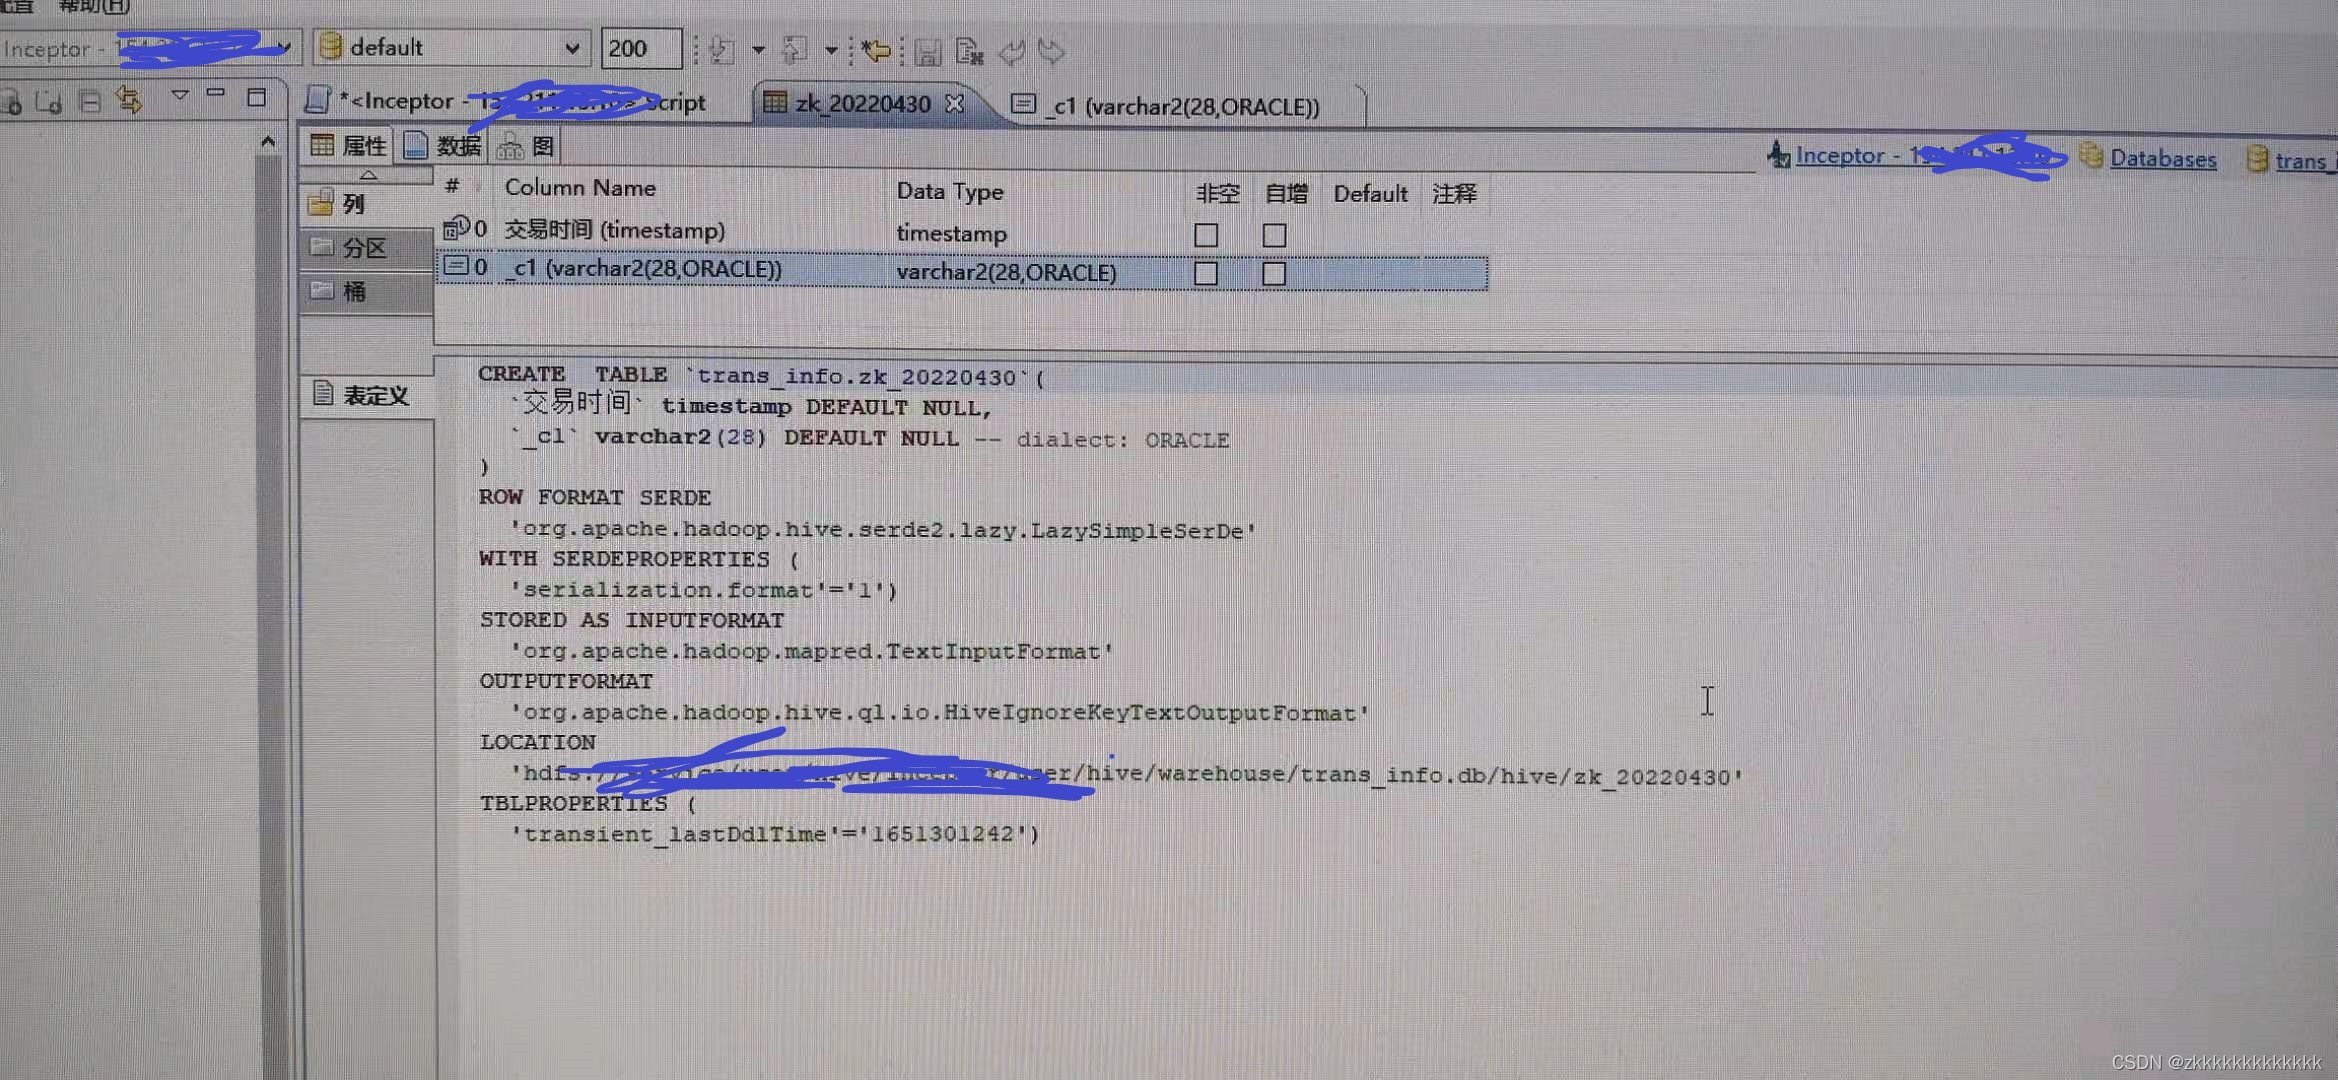Click the scroll-up arrow in navigator scrollbar

point(267,142)
